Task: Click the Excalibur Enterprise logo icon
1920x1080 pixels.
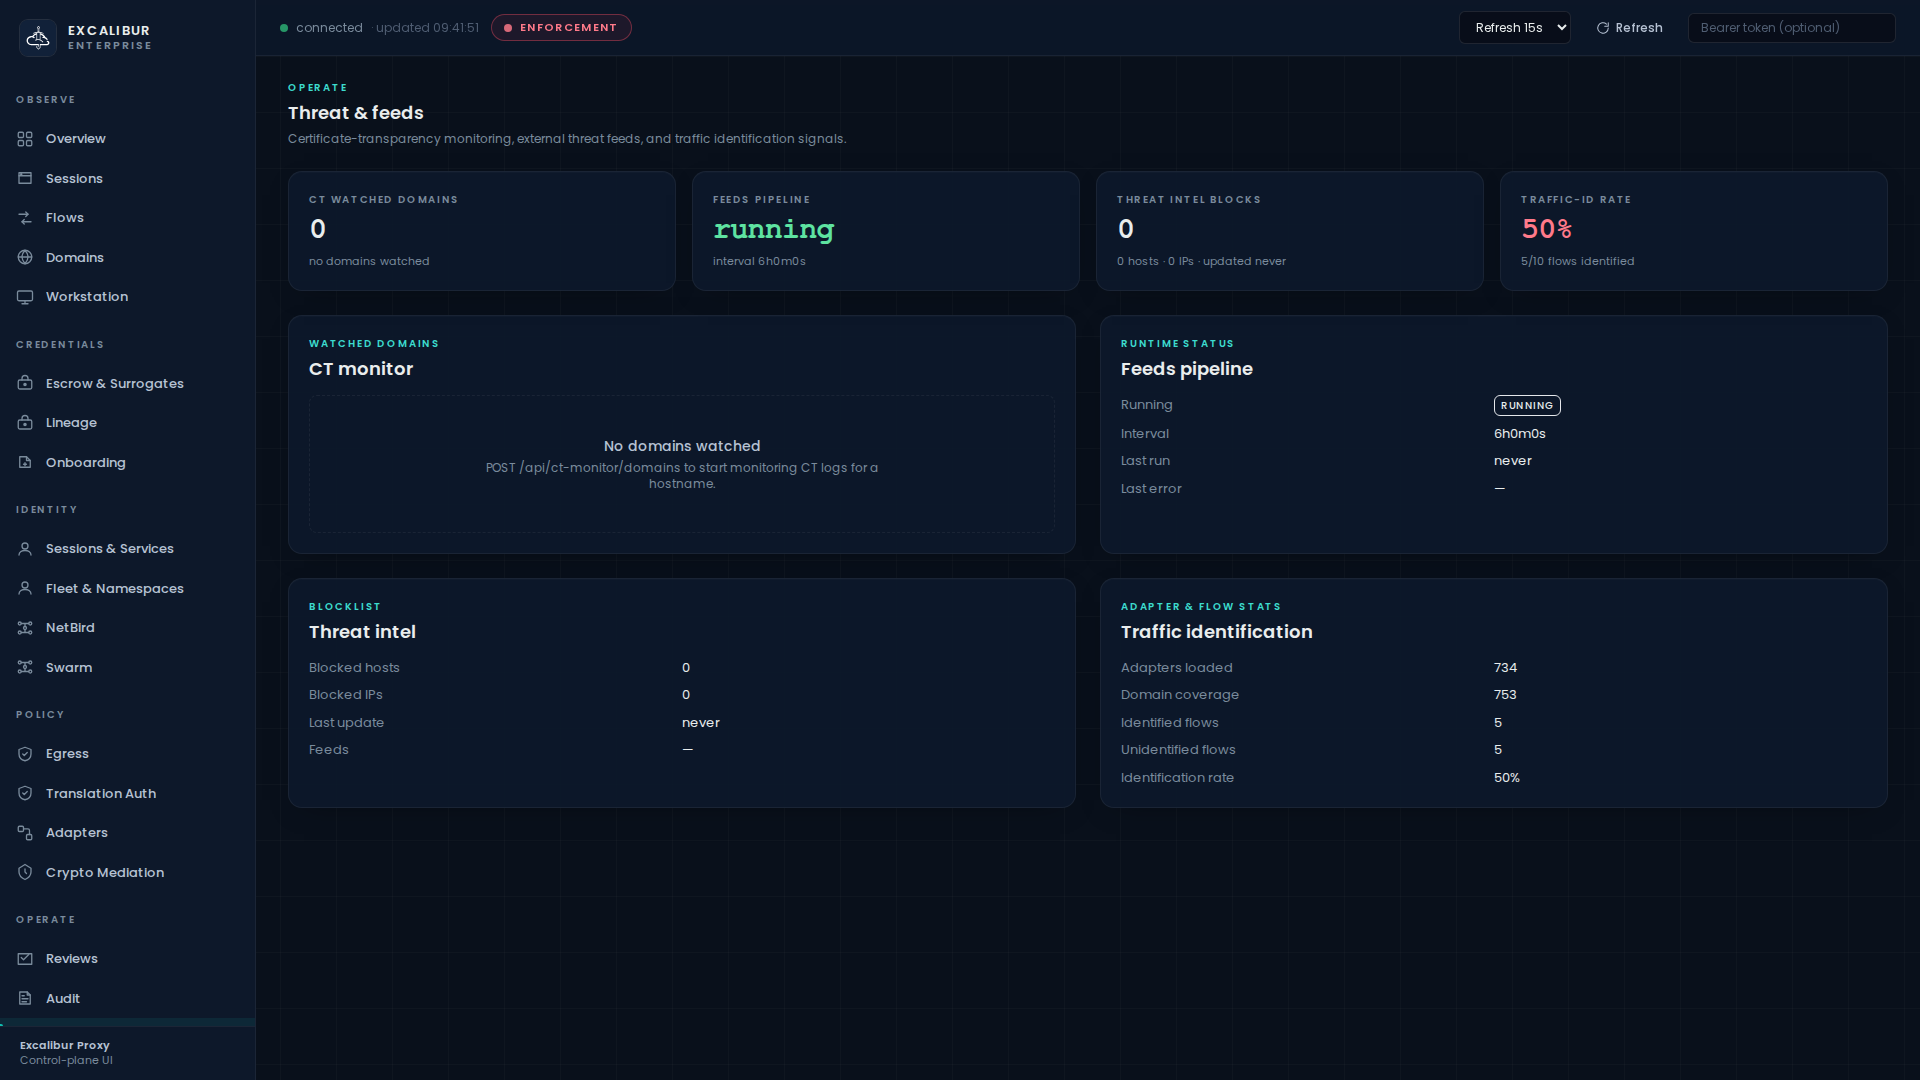Action: (38, 38)
